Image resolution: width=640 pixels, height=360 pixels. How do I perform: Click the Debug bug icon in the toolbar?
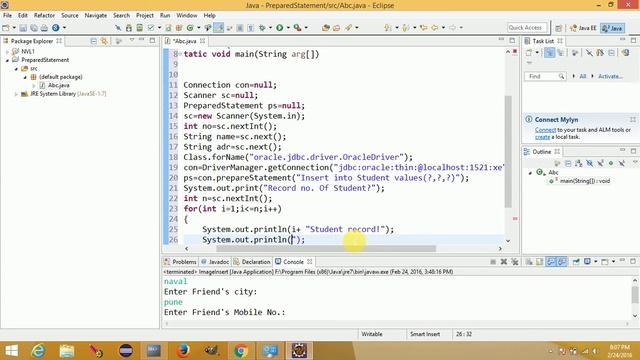click(262, 28)
